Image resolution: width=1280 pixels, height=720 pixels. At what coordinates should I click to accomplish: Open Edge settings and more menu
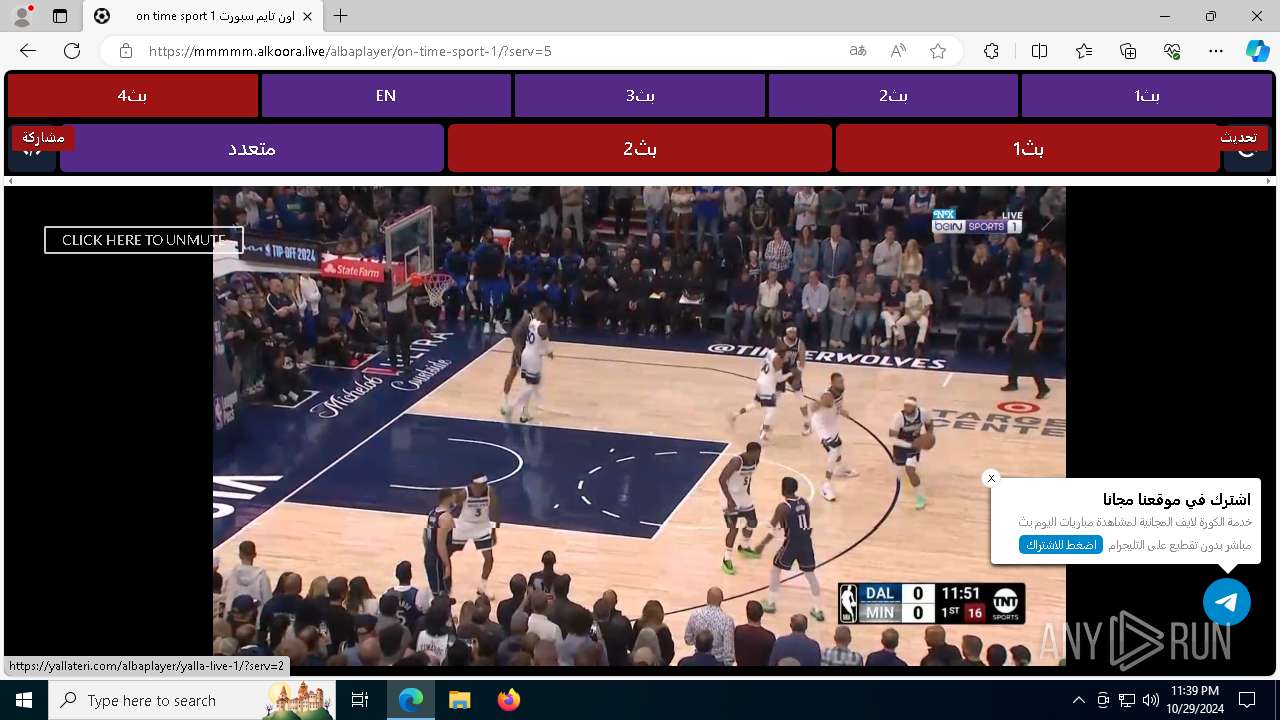pos(1216,51)
